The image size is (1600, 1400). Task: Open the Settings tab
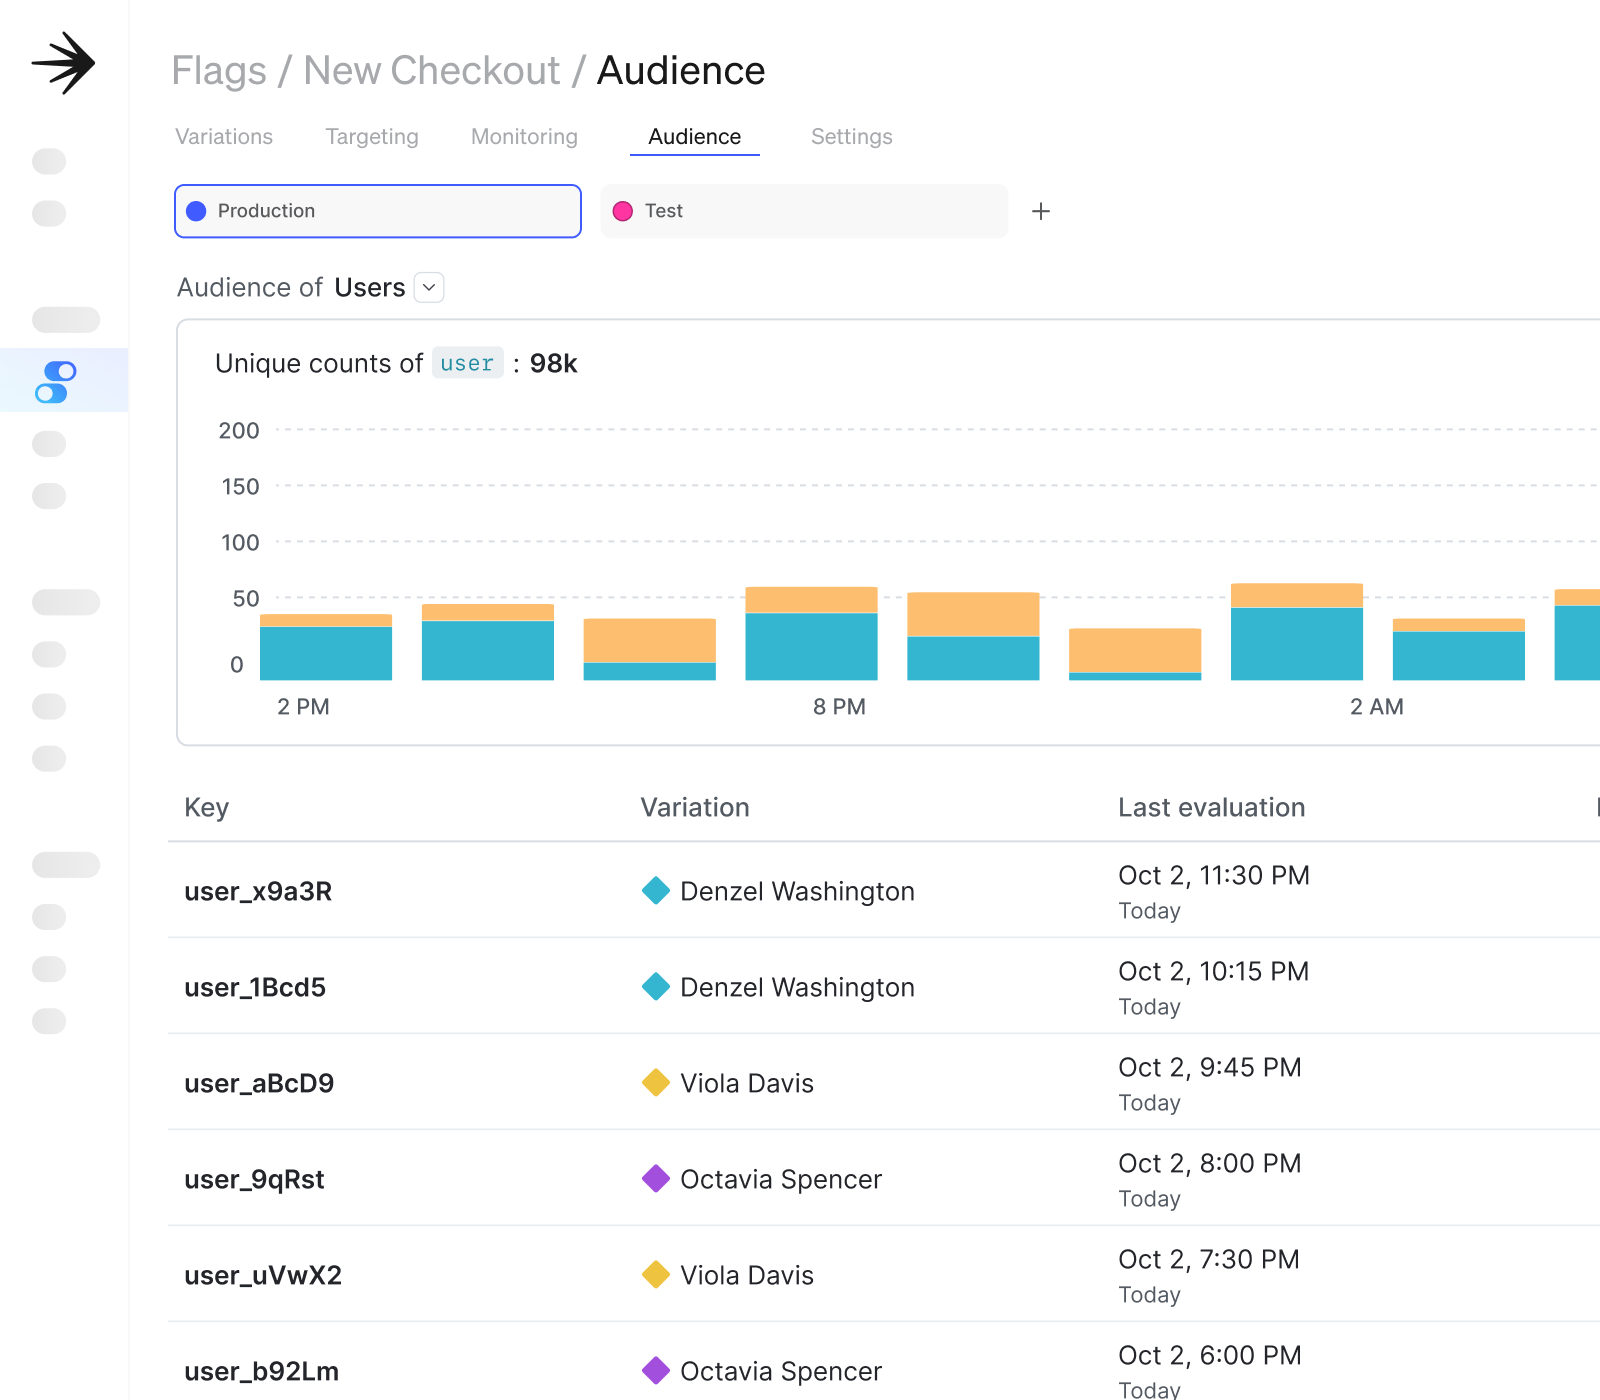pos(851,137)
